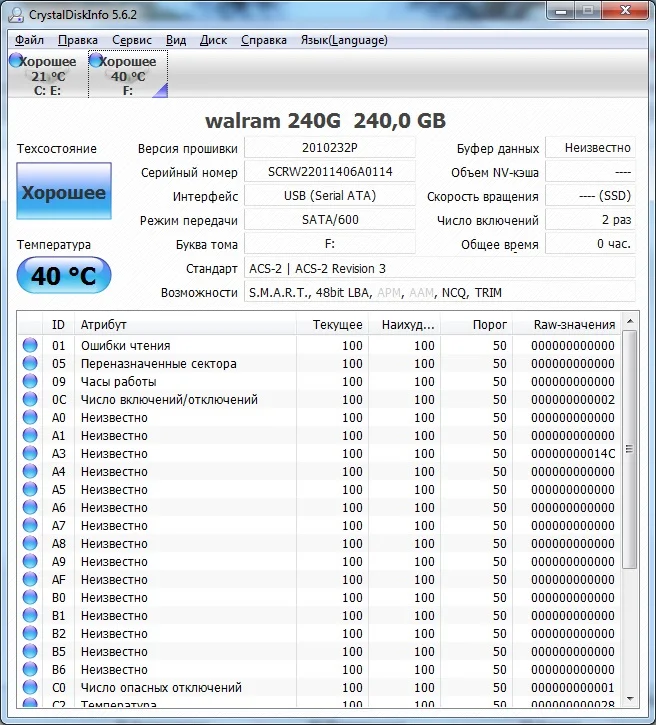
Task: Click the status icon for attribute 01
Action: point(30,345)
